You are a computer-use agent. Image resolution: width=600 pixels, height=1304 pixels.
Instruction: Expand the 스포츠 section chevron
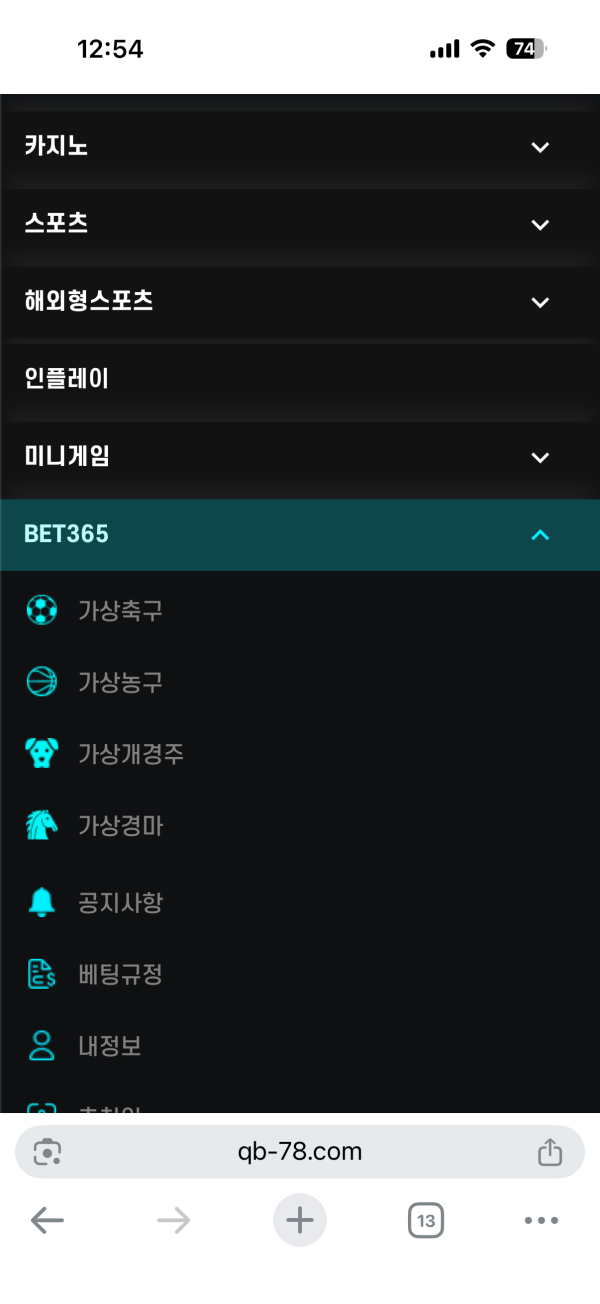[540, 224]
